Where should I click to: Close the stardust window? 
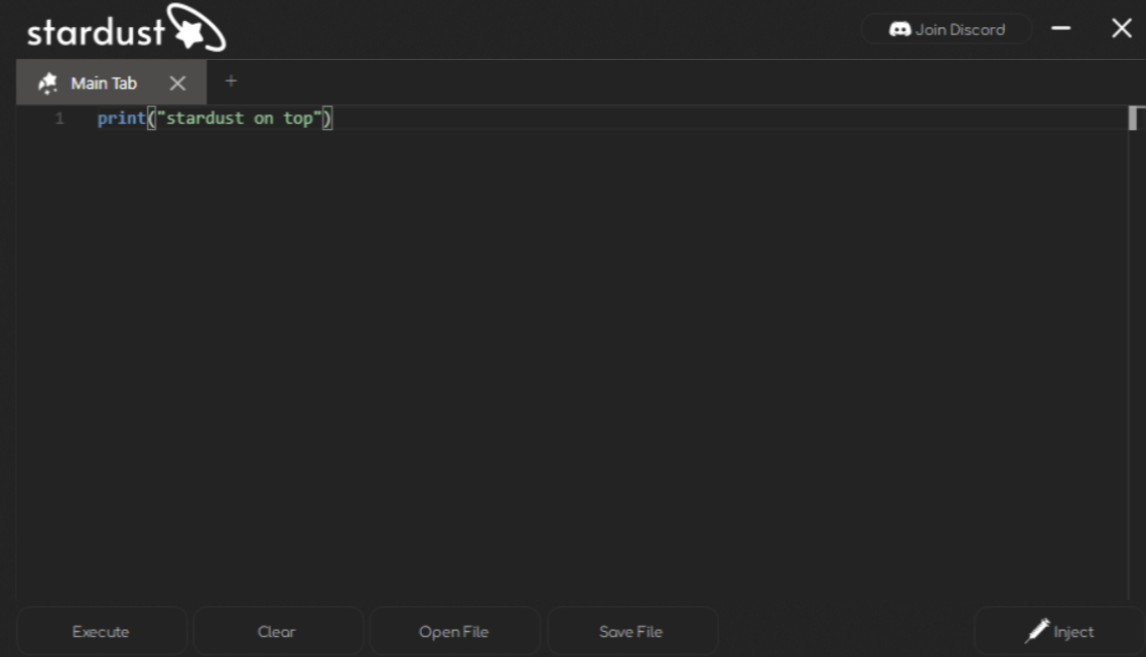pos(1121,29)
